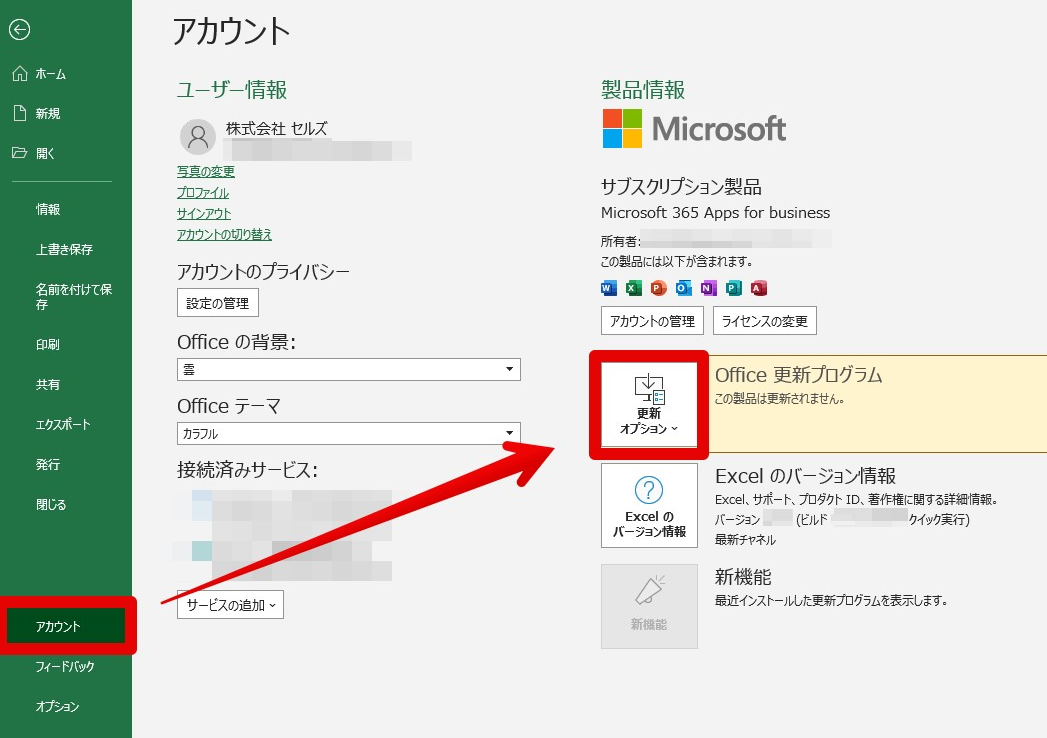Screen dimensions: 1047x738
Task: Open Excel のバージョン情報 button
Action: (649, 506)
